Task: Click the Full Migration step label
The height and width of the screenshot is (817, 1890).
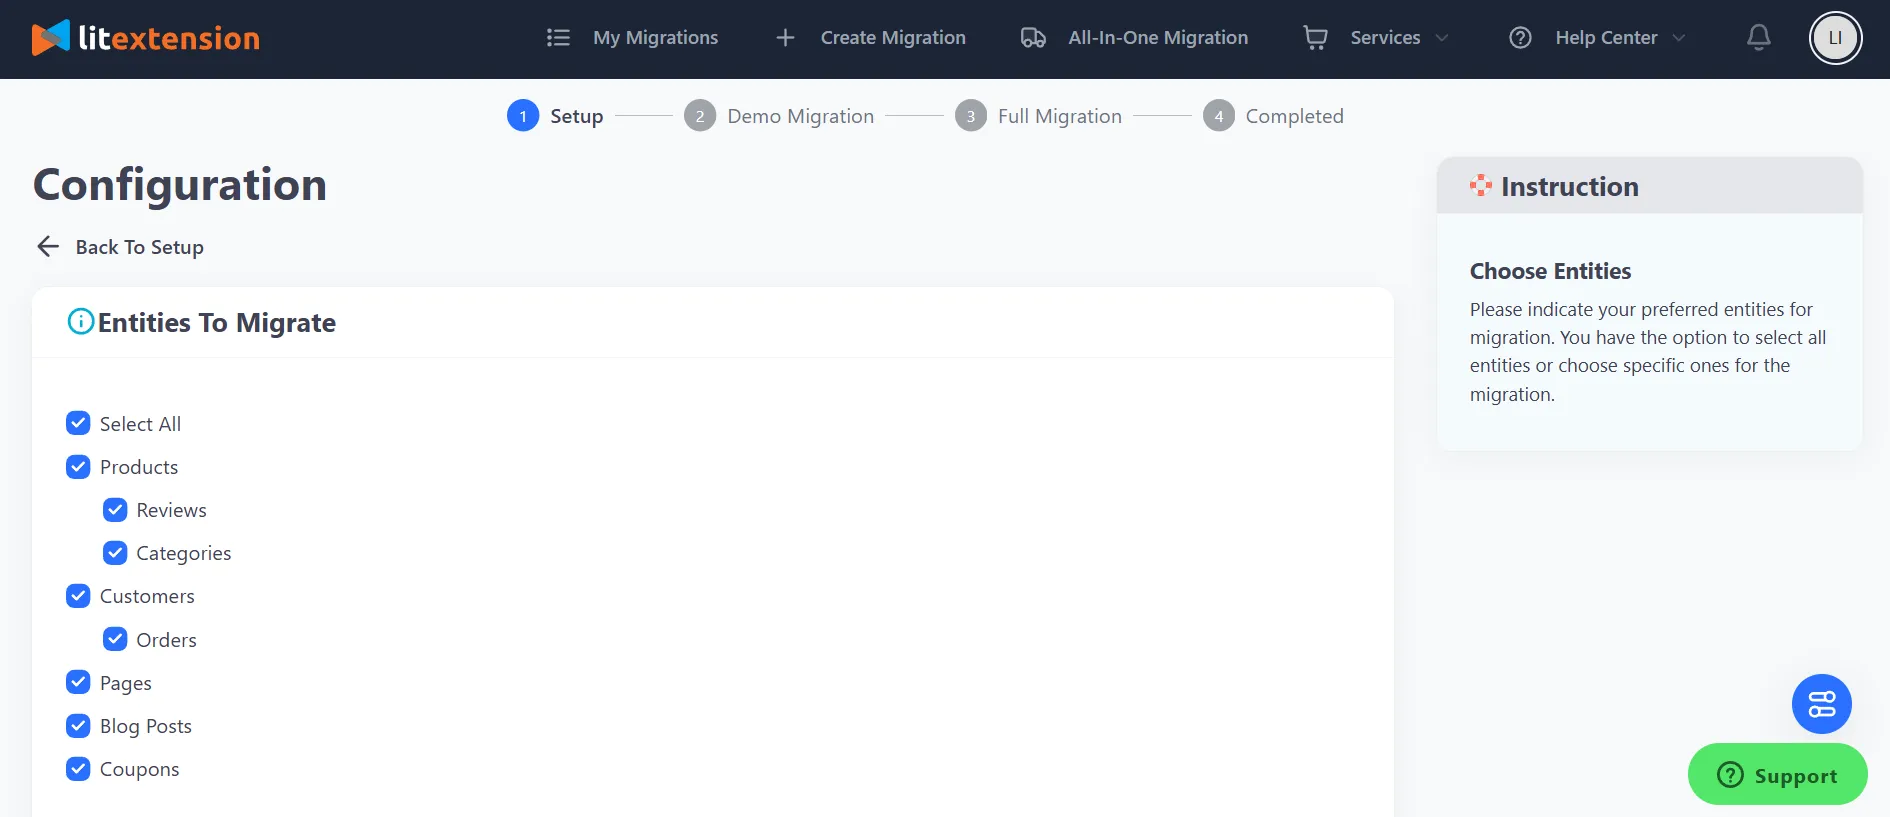Action: pyautogui.click(x=1060, y=116)
